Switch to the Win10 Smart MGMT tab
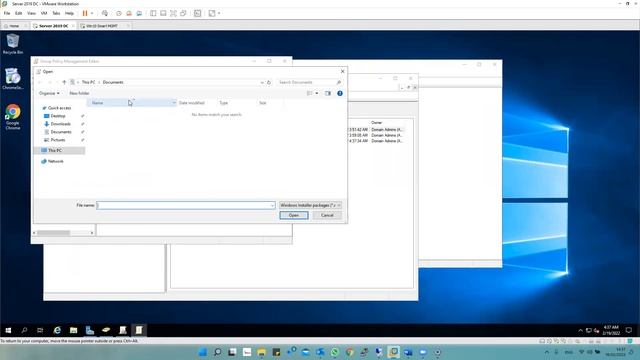 point(102,26)
